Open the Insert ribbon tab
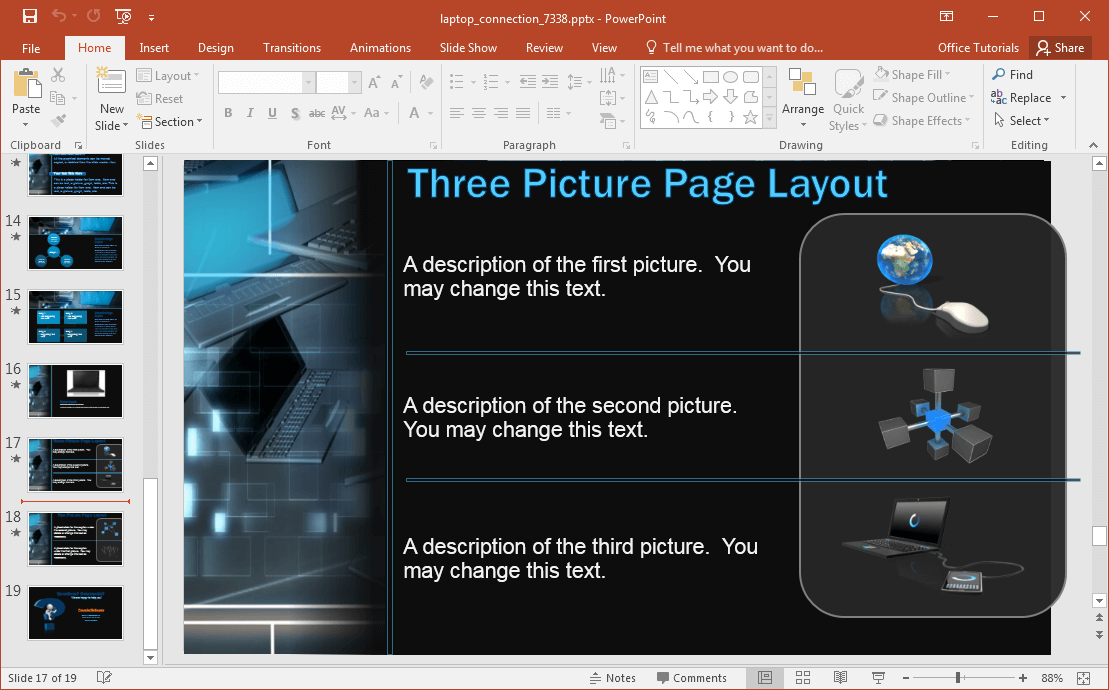Screen dimensions: 1109x690 [x=154, y=48]
